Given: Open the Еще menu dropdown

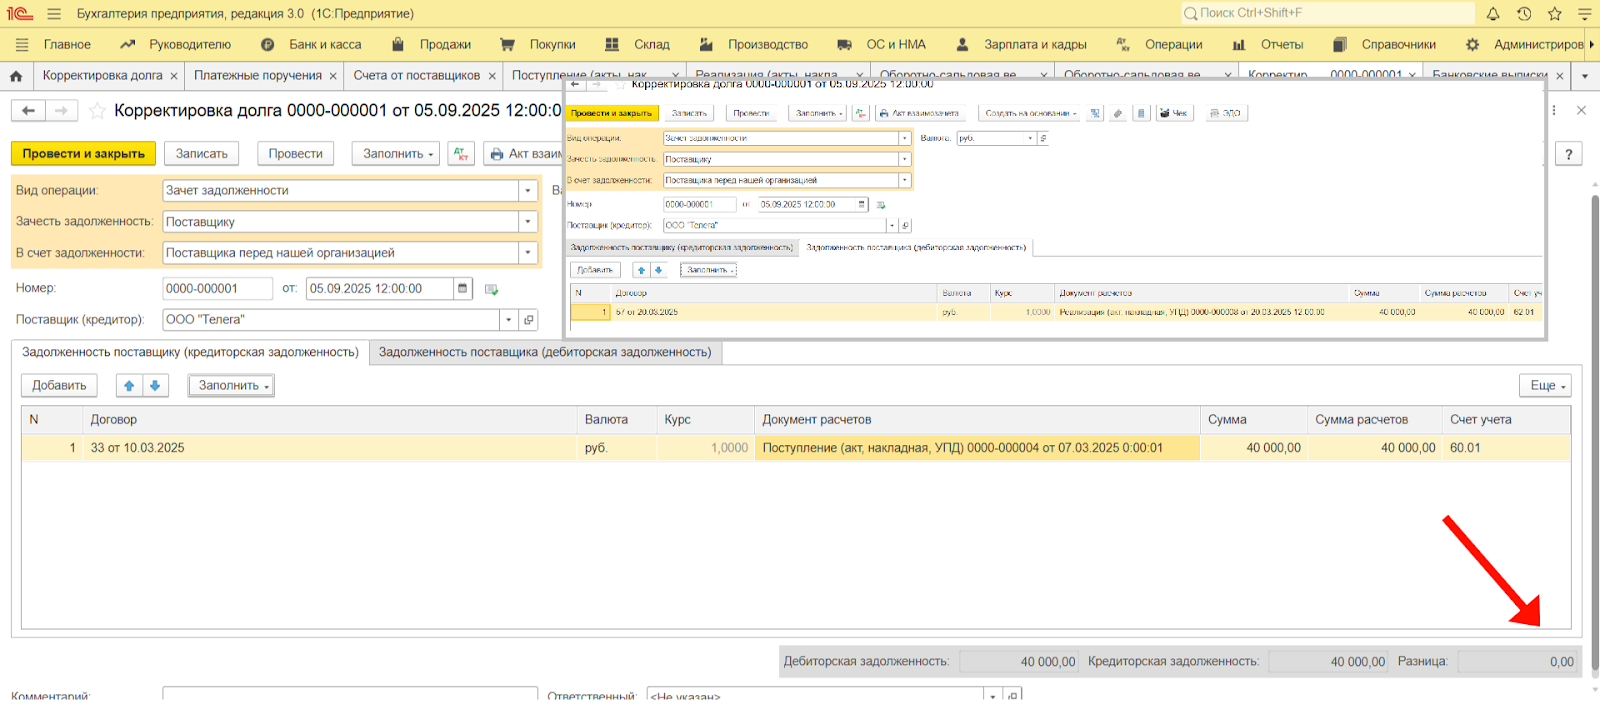Looking at the screenshot, I should pyautogui.click(x=1545, y=386).
